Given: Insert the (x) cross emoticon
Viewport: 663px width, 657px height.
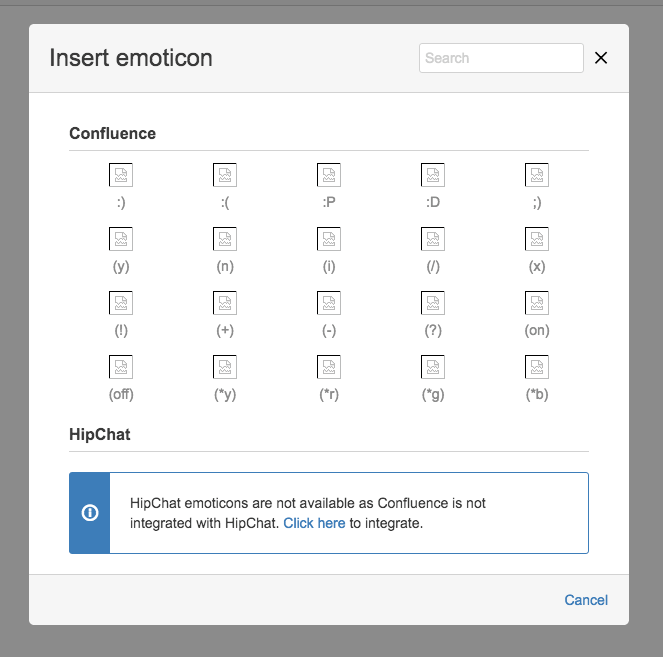Looking at the screenshot, I should click(537, 239).
